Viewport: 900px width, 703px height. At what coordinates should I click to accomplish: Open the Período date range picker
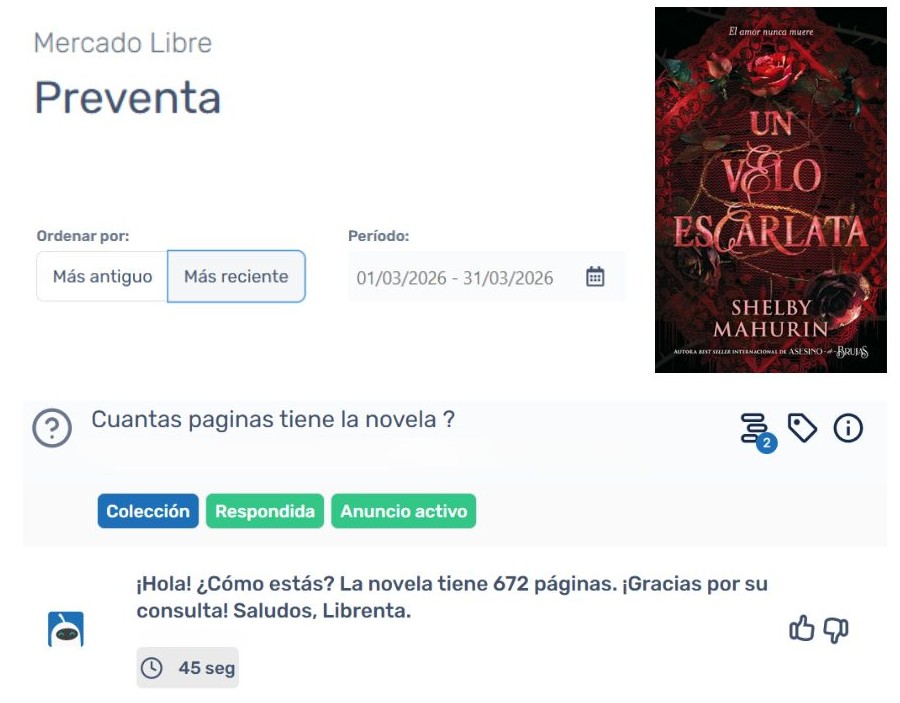click(486, 277)
